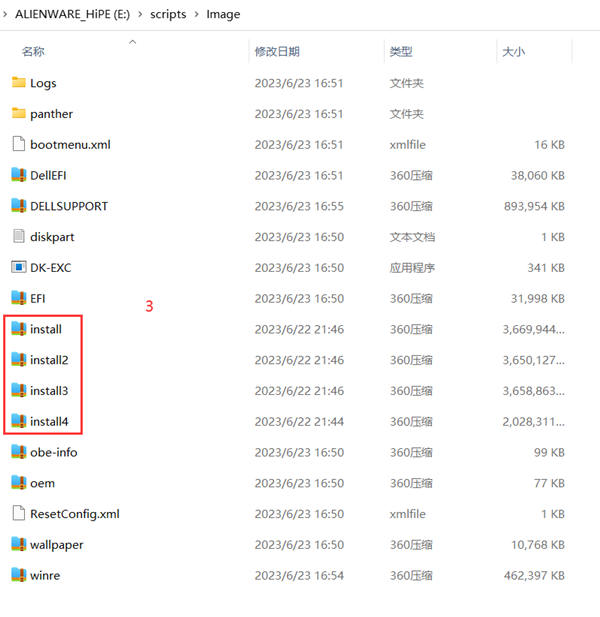Image resolution: width=600 pixels, height=617 pixels.
Task: Select the install4 archive icon
Action: click(18, 421)
